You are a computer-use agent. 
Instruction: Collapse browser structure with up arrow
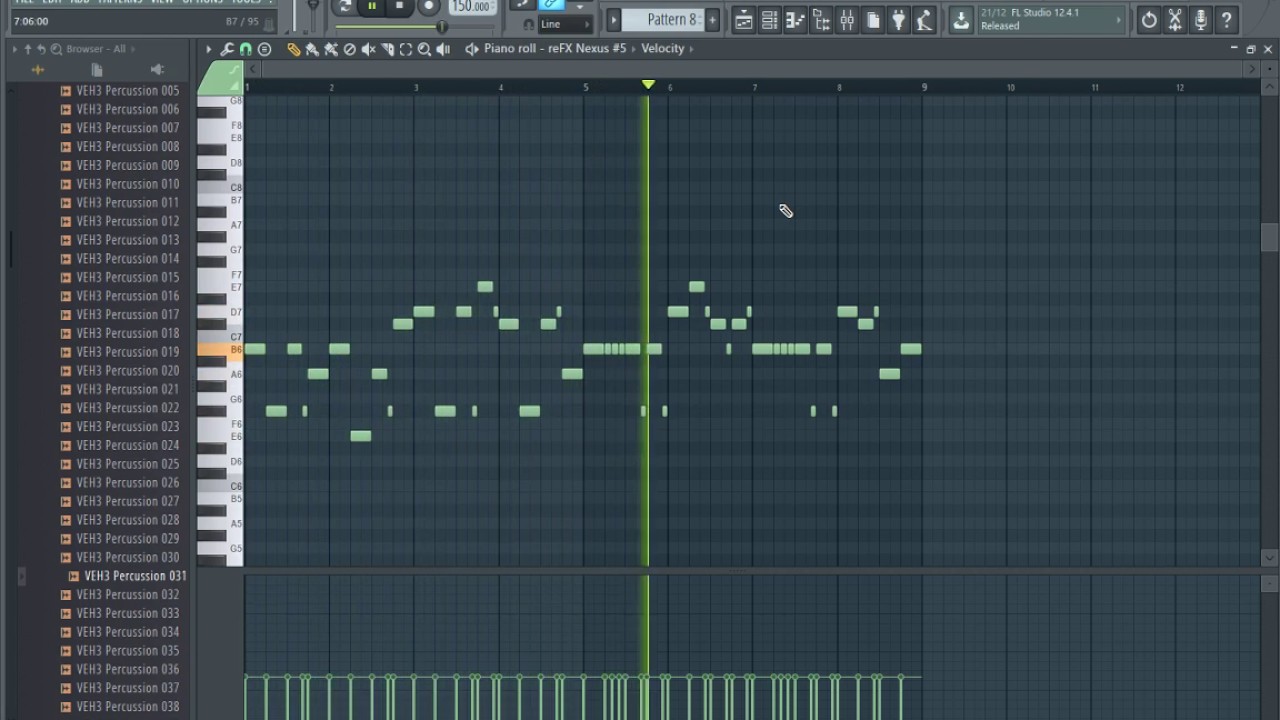pyautogui.click(x=28, y=49)
